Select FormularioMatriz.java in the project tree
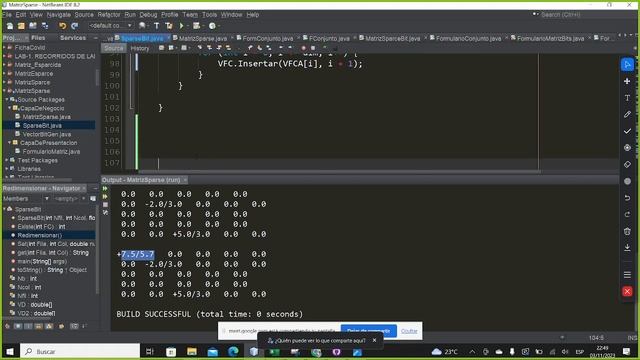Screen dimensions: 640x360 51,151
